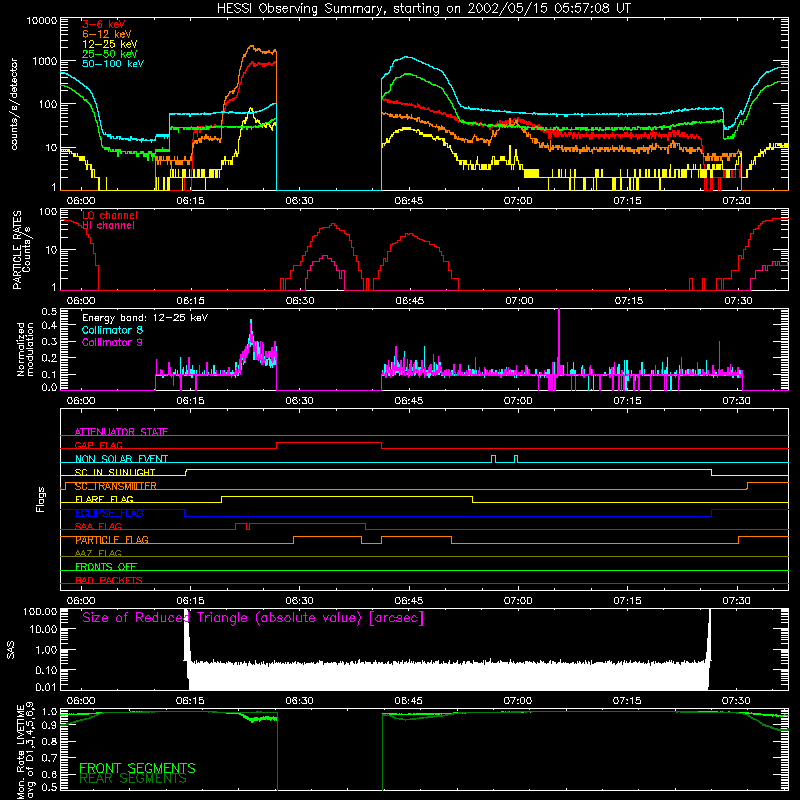Click the BAD_PACKETS flag label
The width and height of the screenshot is (800, 800).
[109, 580]
